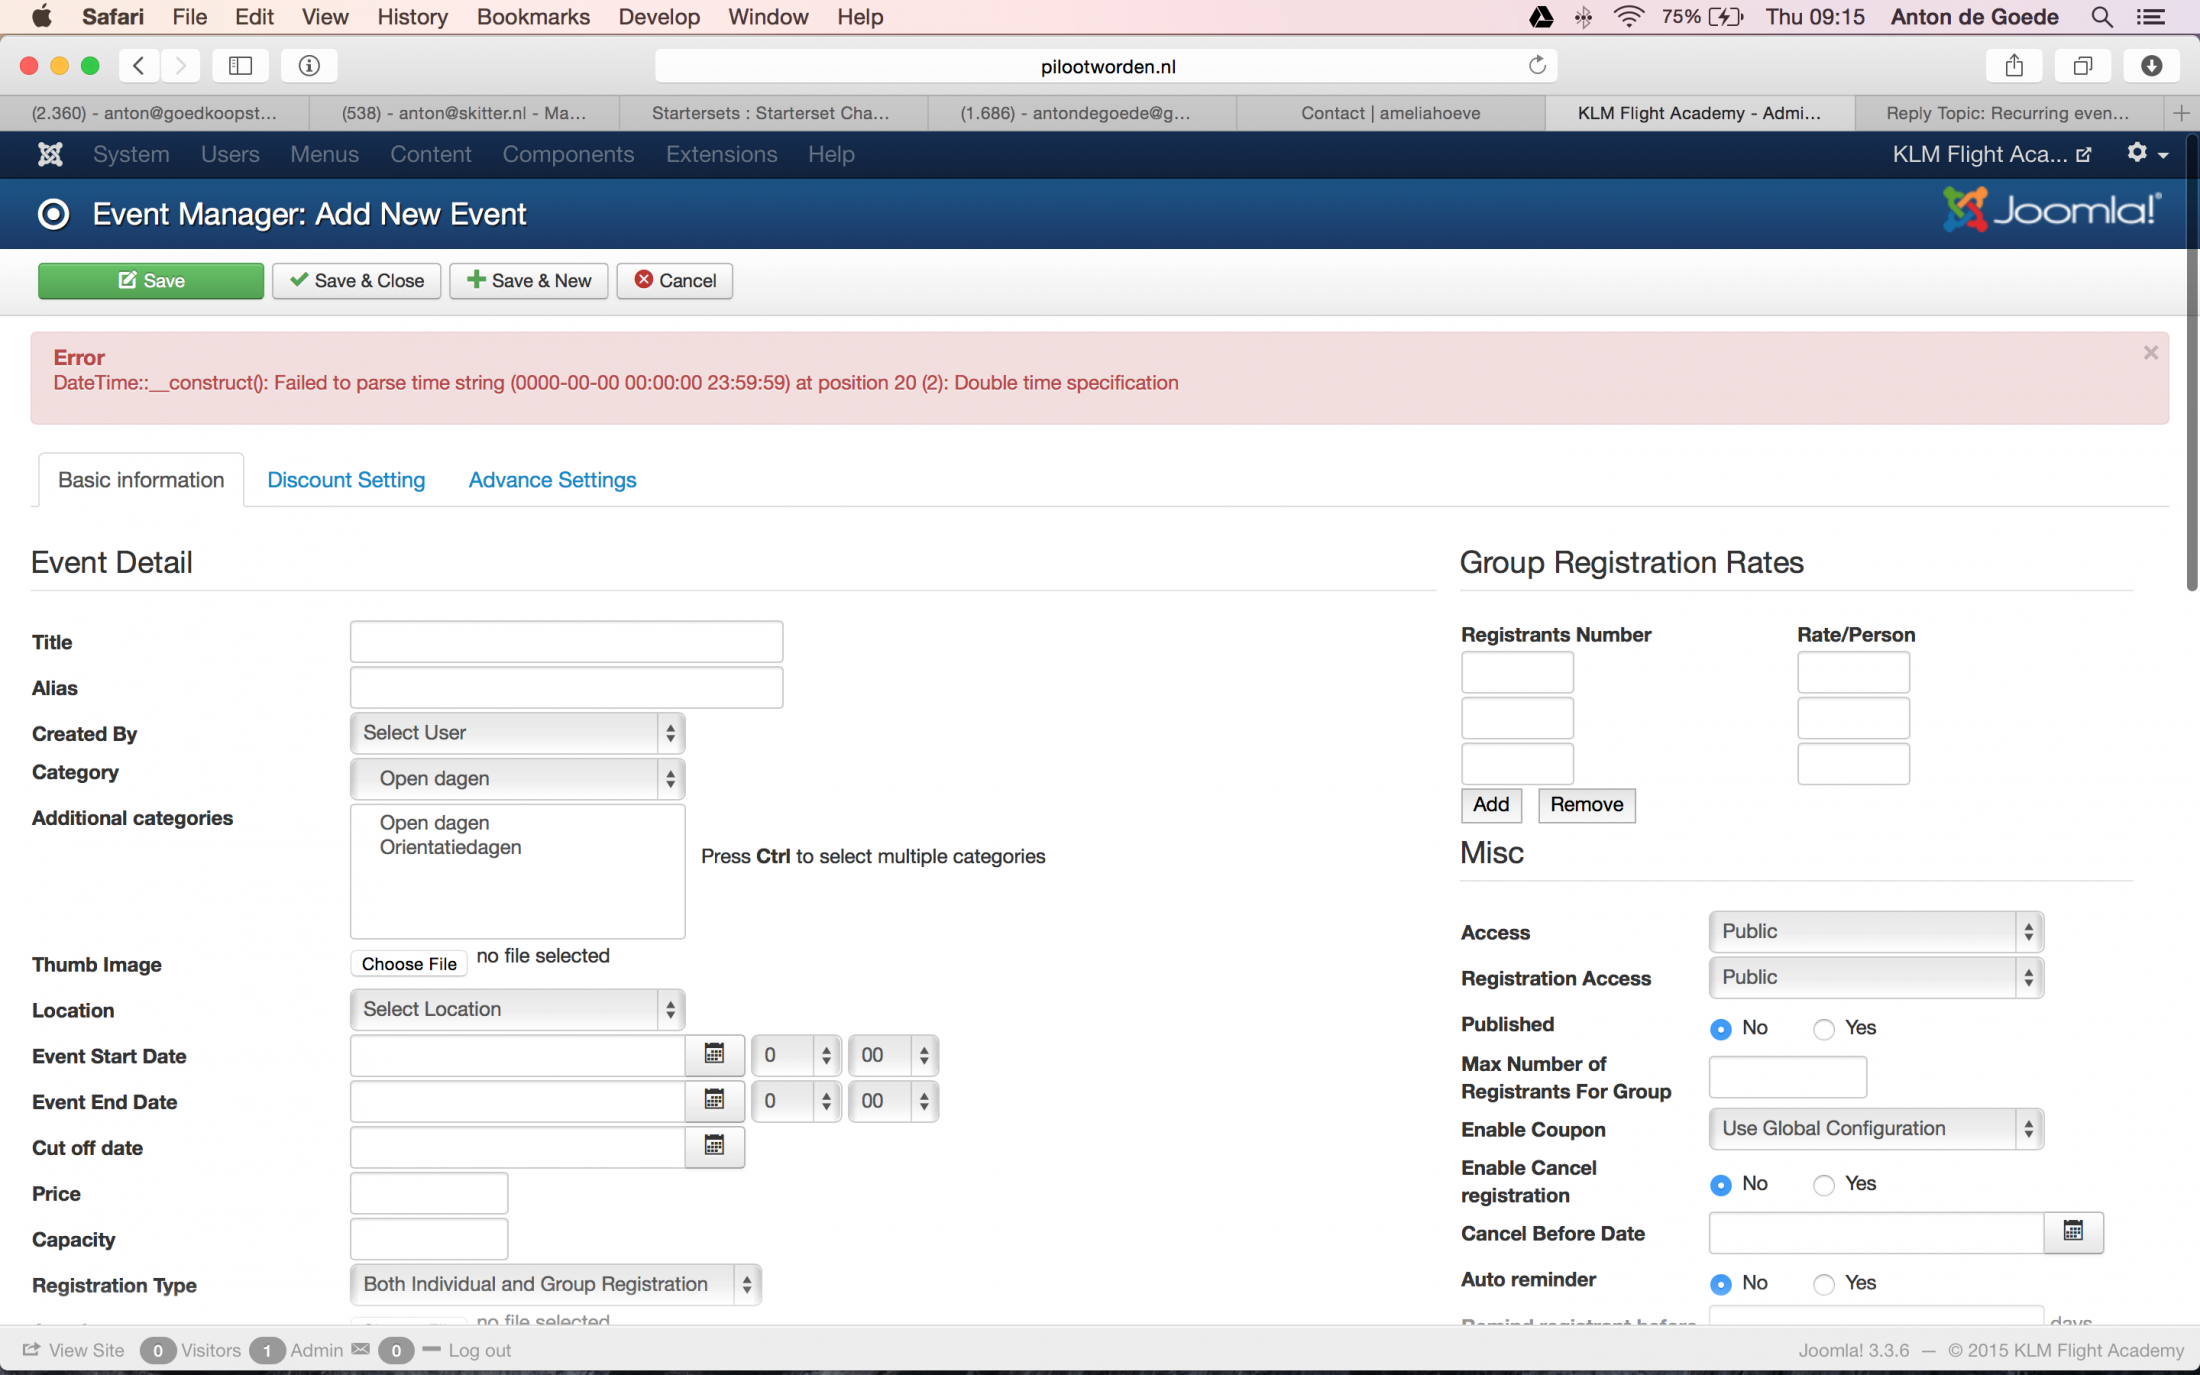Click into the Title input field
The width and height of the screenshot is (2200, 1375).
click(566, 642)
